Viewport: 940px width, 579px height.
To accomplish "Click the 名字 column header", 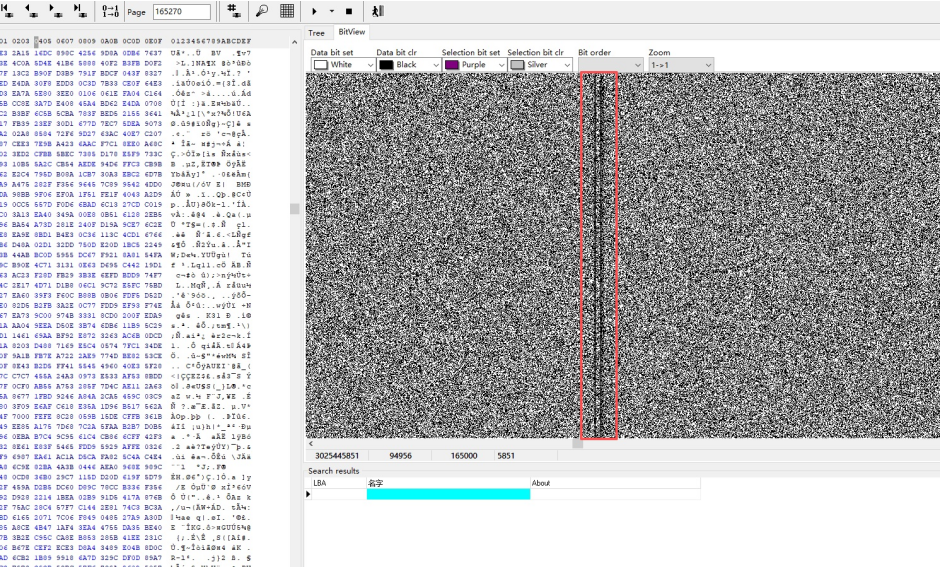I will pyautogui.click(x=448, y=483).
